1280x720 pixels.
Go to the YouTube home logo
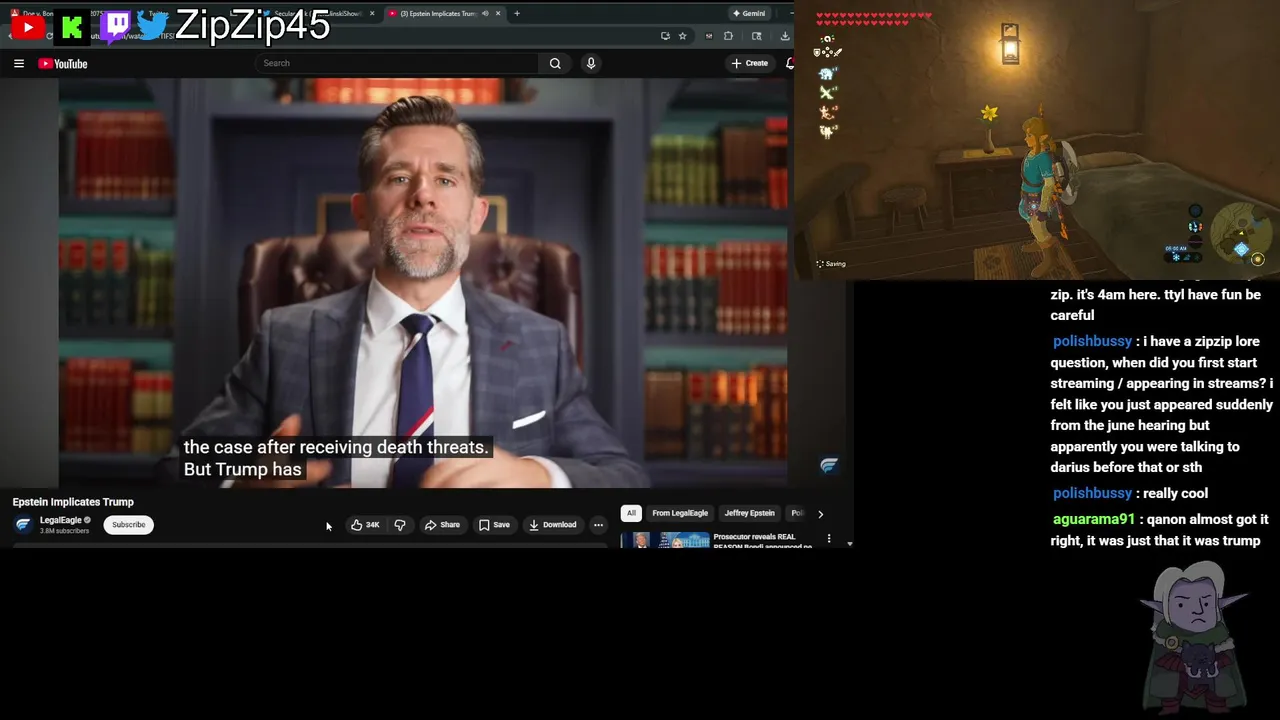[63, 64]
